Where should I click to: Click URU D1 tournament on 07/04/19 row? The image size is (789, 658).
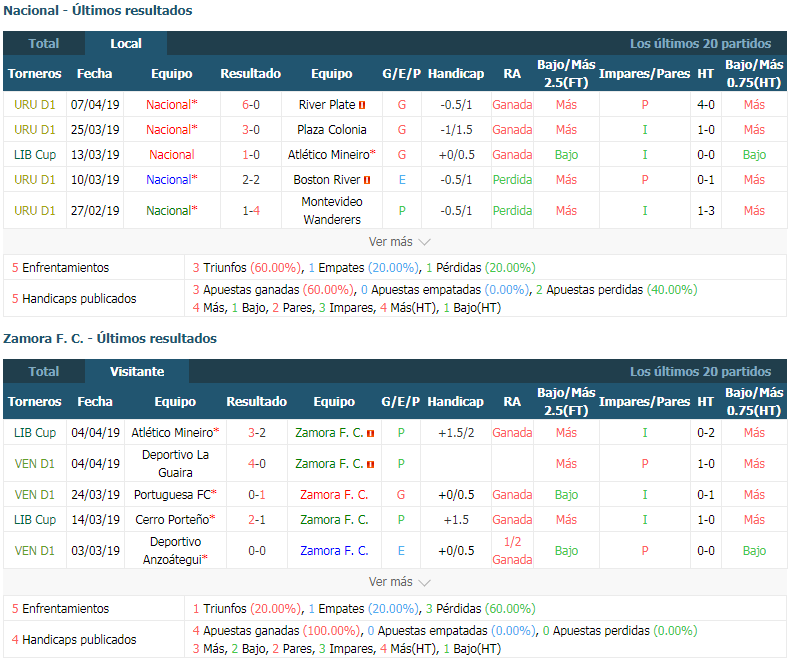35,105
